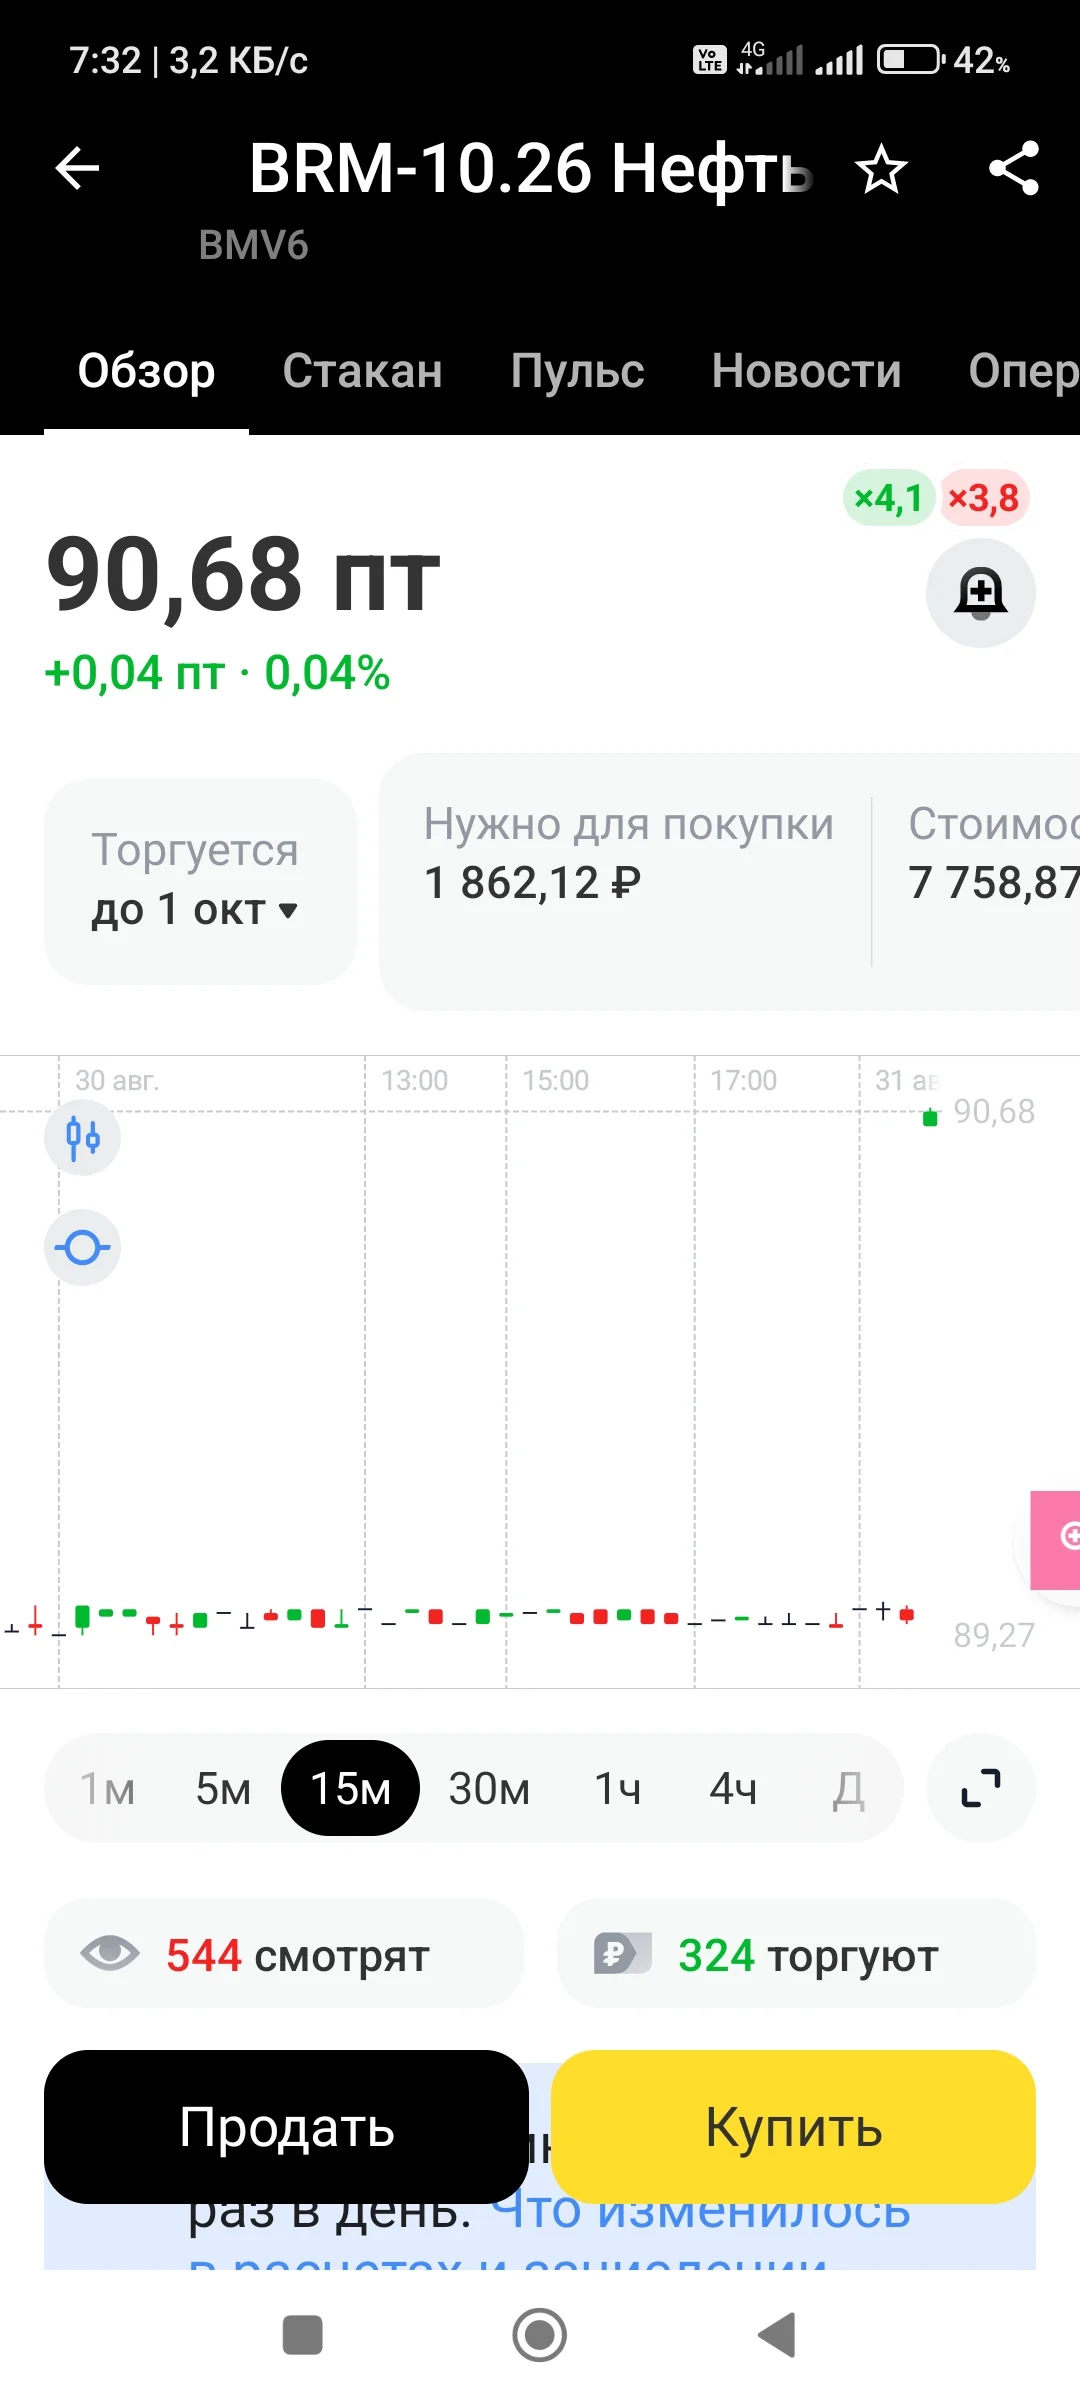Select the 1м chart interval
Screen dimensions: 1080x2400
107,1789
